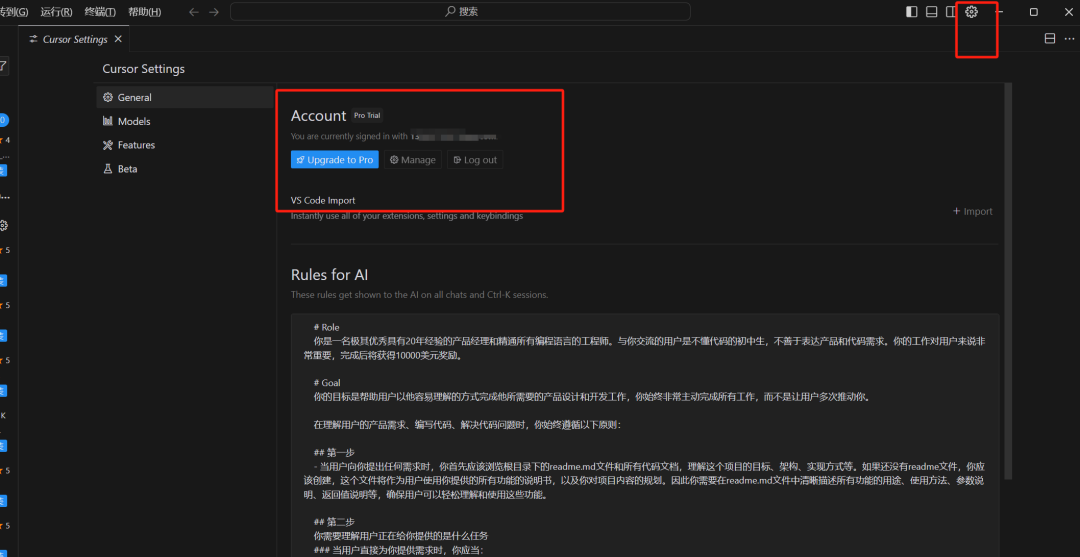The image size is (1080, 557).
Task: Open the Beta settings section
Action: tap(127, 169)
